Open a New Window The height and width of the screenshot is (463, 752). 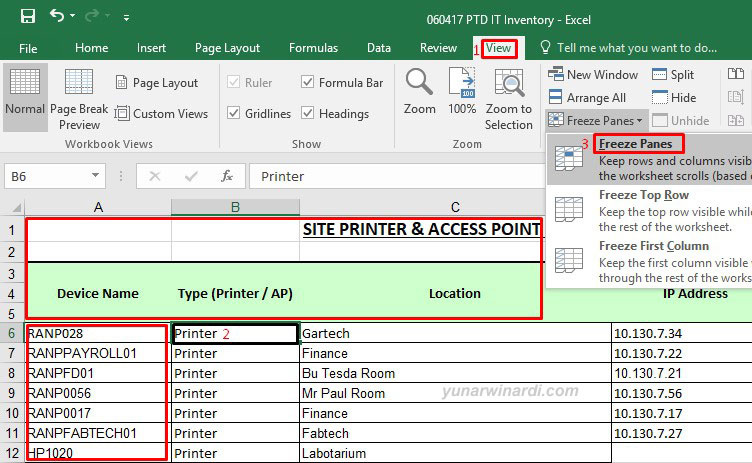coord(593,74)
